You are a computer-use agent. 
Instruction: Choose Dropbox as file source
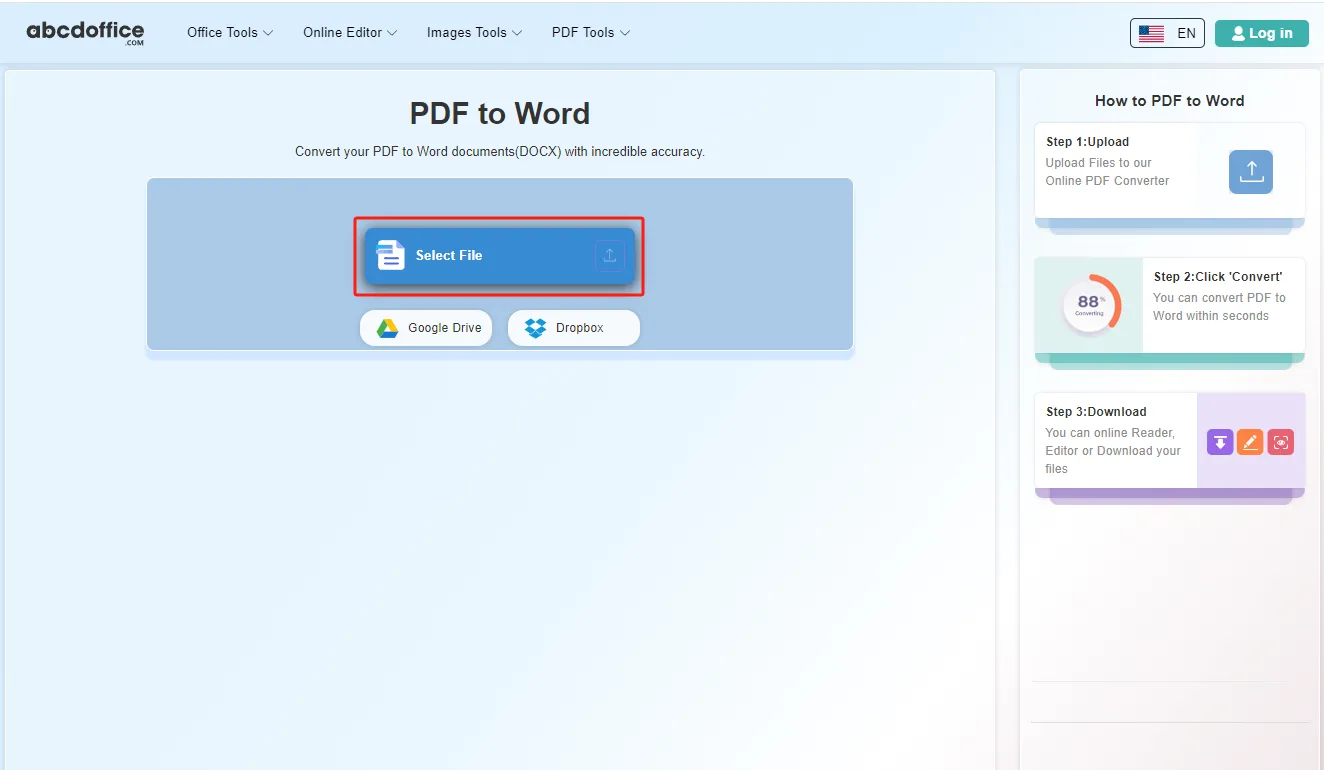(x=574, y=328)
